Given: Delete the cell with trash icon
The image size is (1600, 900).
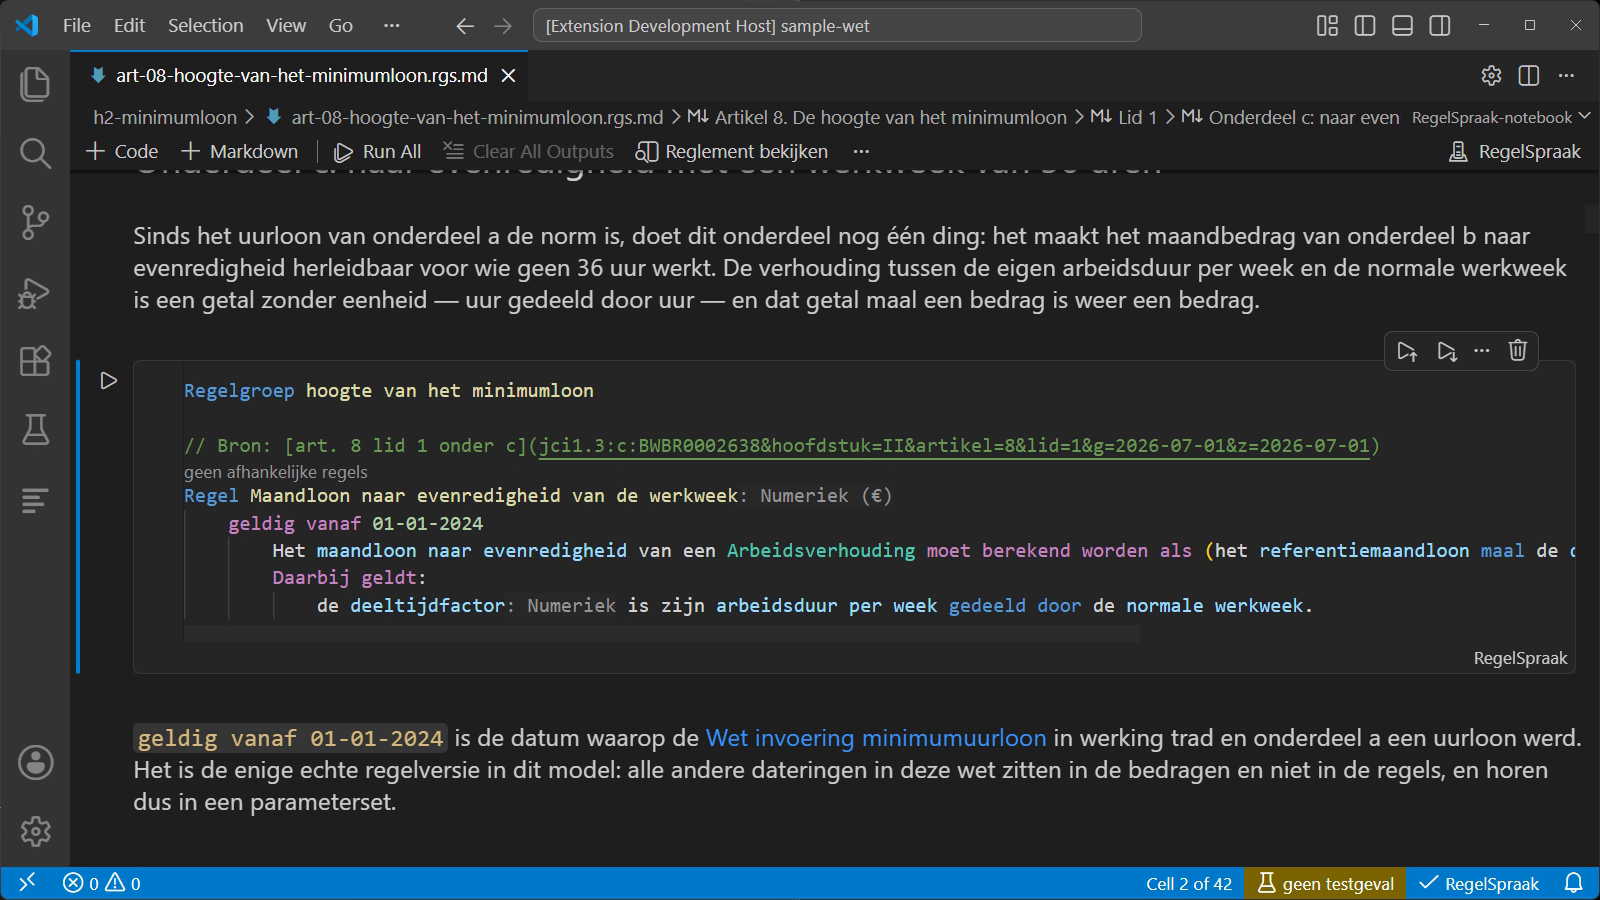Looking at the screenshot, I should pyautogui.click(x=1518, y=351).
